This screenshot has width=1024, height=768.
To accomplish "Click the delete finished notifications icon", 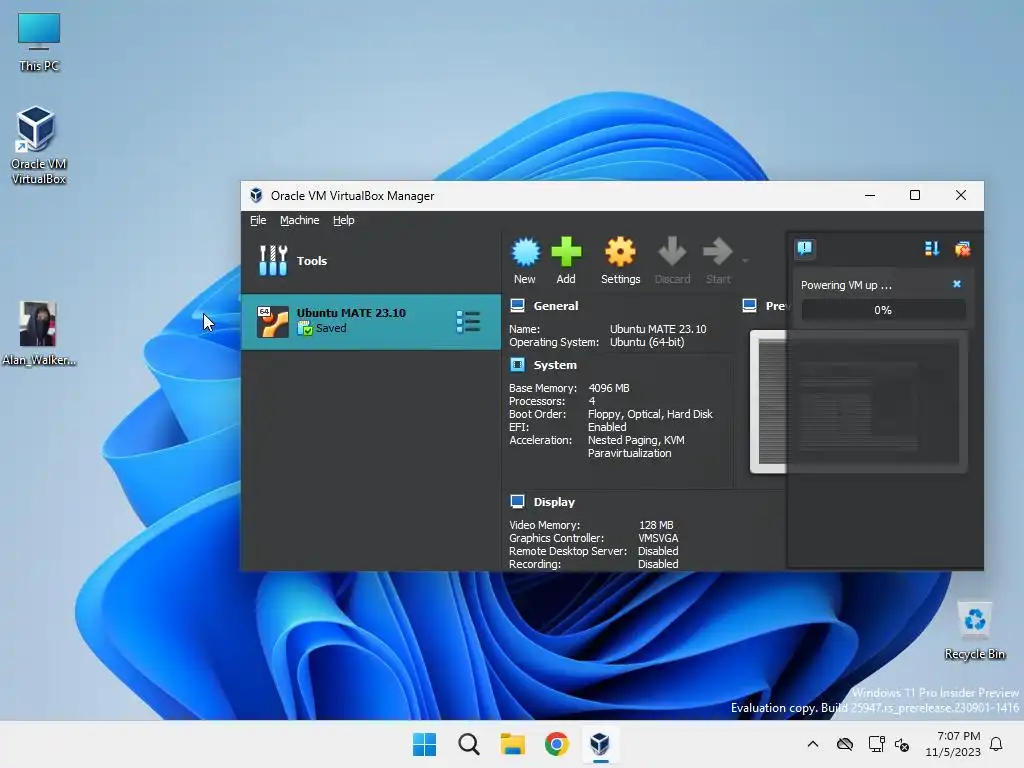I will [x=963, y=248].
